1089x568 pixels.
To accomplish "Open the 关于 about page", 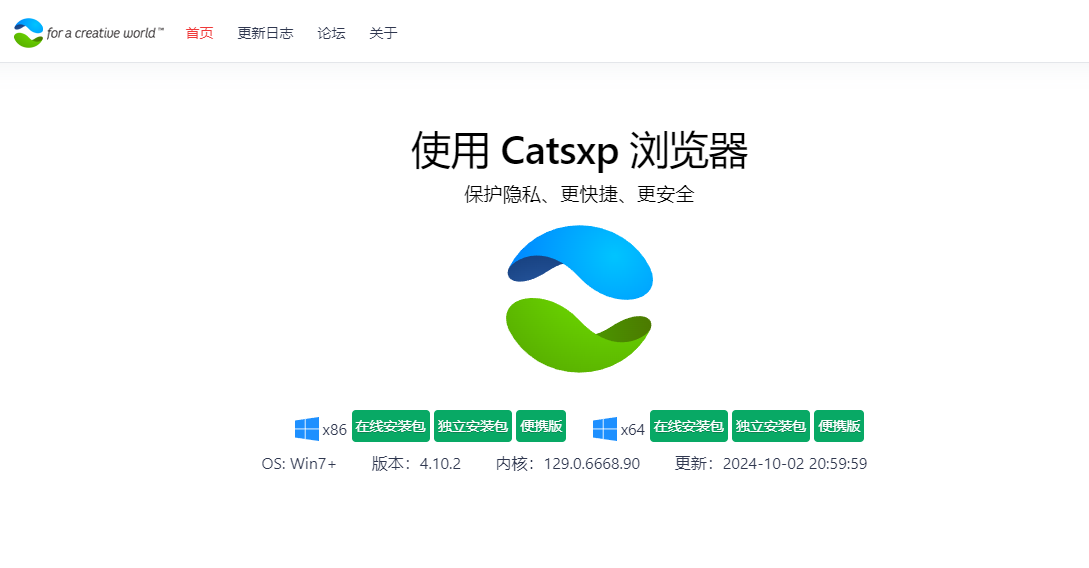I will coord(383,33).
